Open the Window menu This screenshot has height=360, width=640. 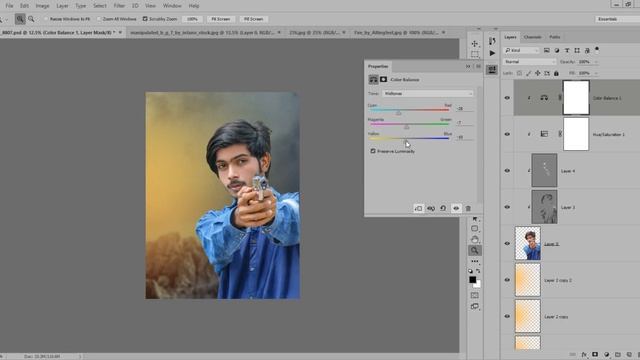click(x=172, y=6)
